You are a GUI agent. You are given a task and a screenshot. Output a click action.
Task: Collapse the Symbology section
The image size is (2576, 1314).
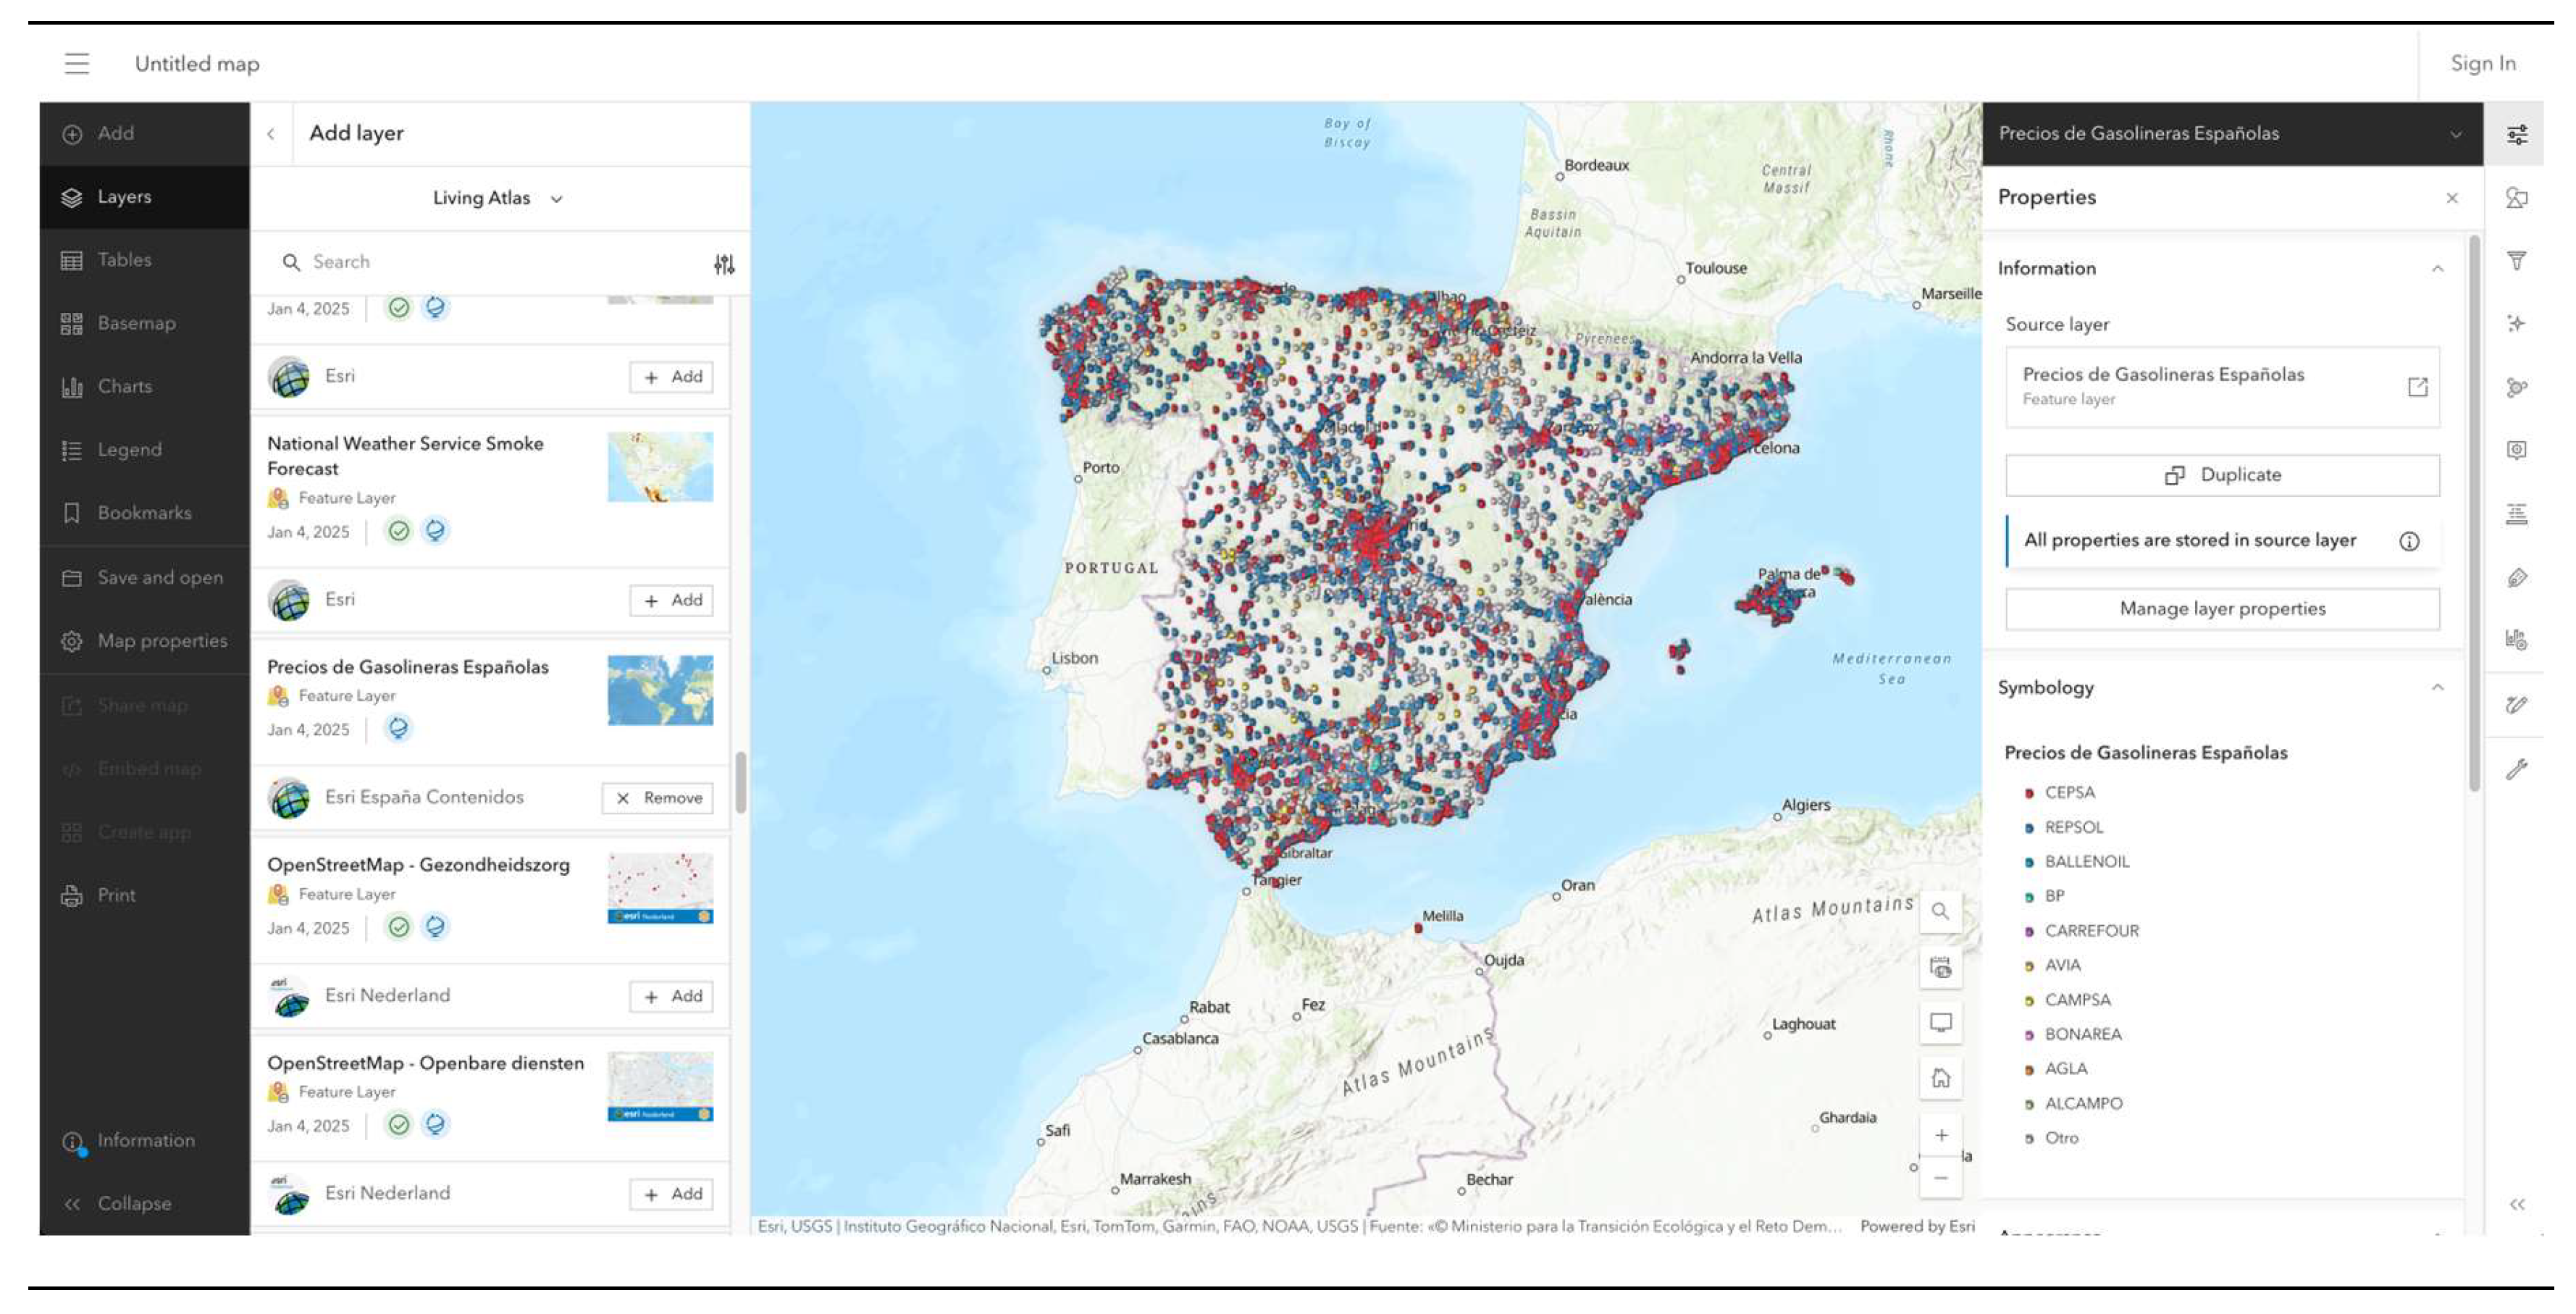click(2437, 687)
